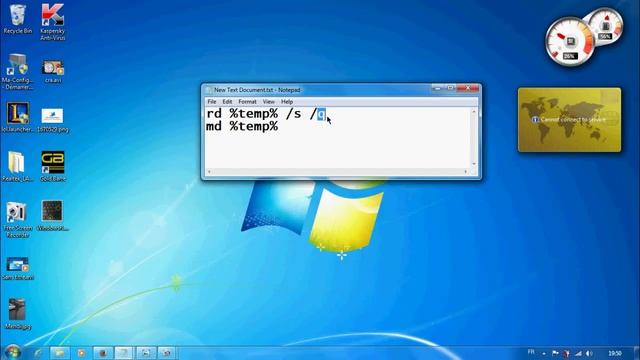Viewport: 640px width, 360px height.
Task: Select the Gold Bane shortcut icon
Action: click(x=53, y=167)
